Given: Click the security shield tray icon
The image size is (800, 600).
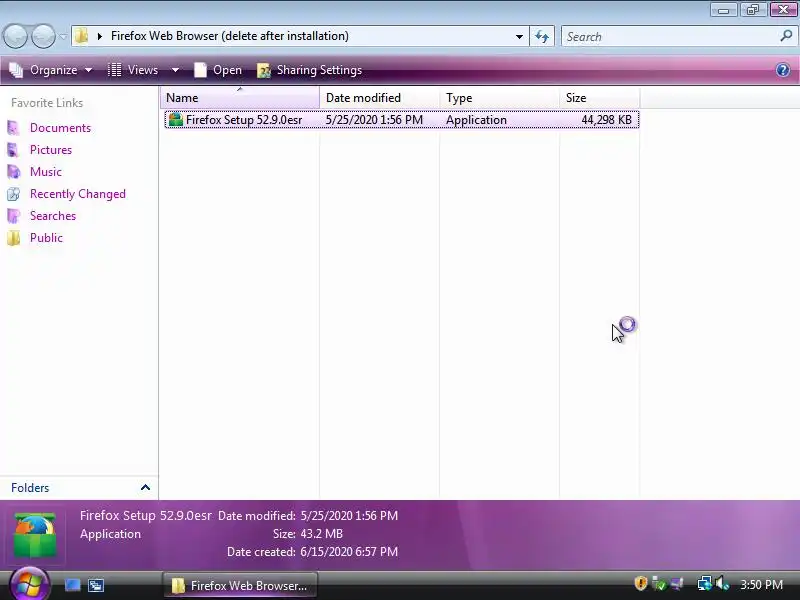Looking at the screenshot, I should pyautogui.click(x=641, y=583).
